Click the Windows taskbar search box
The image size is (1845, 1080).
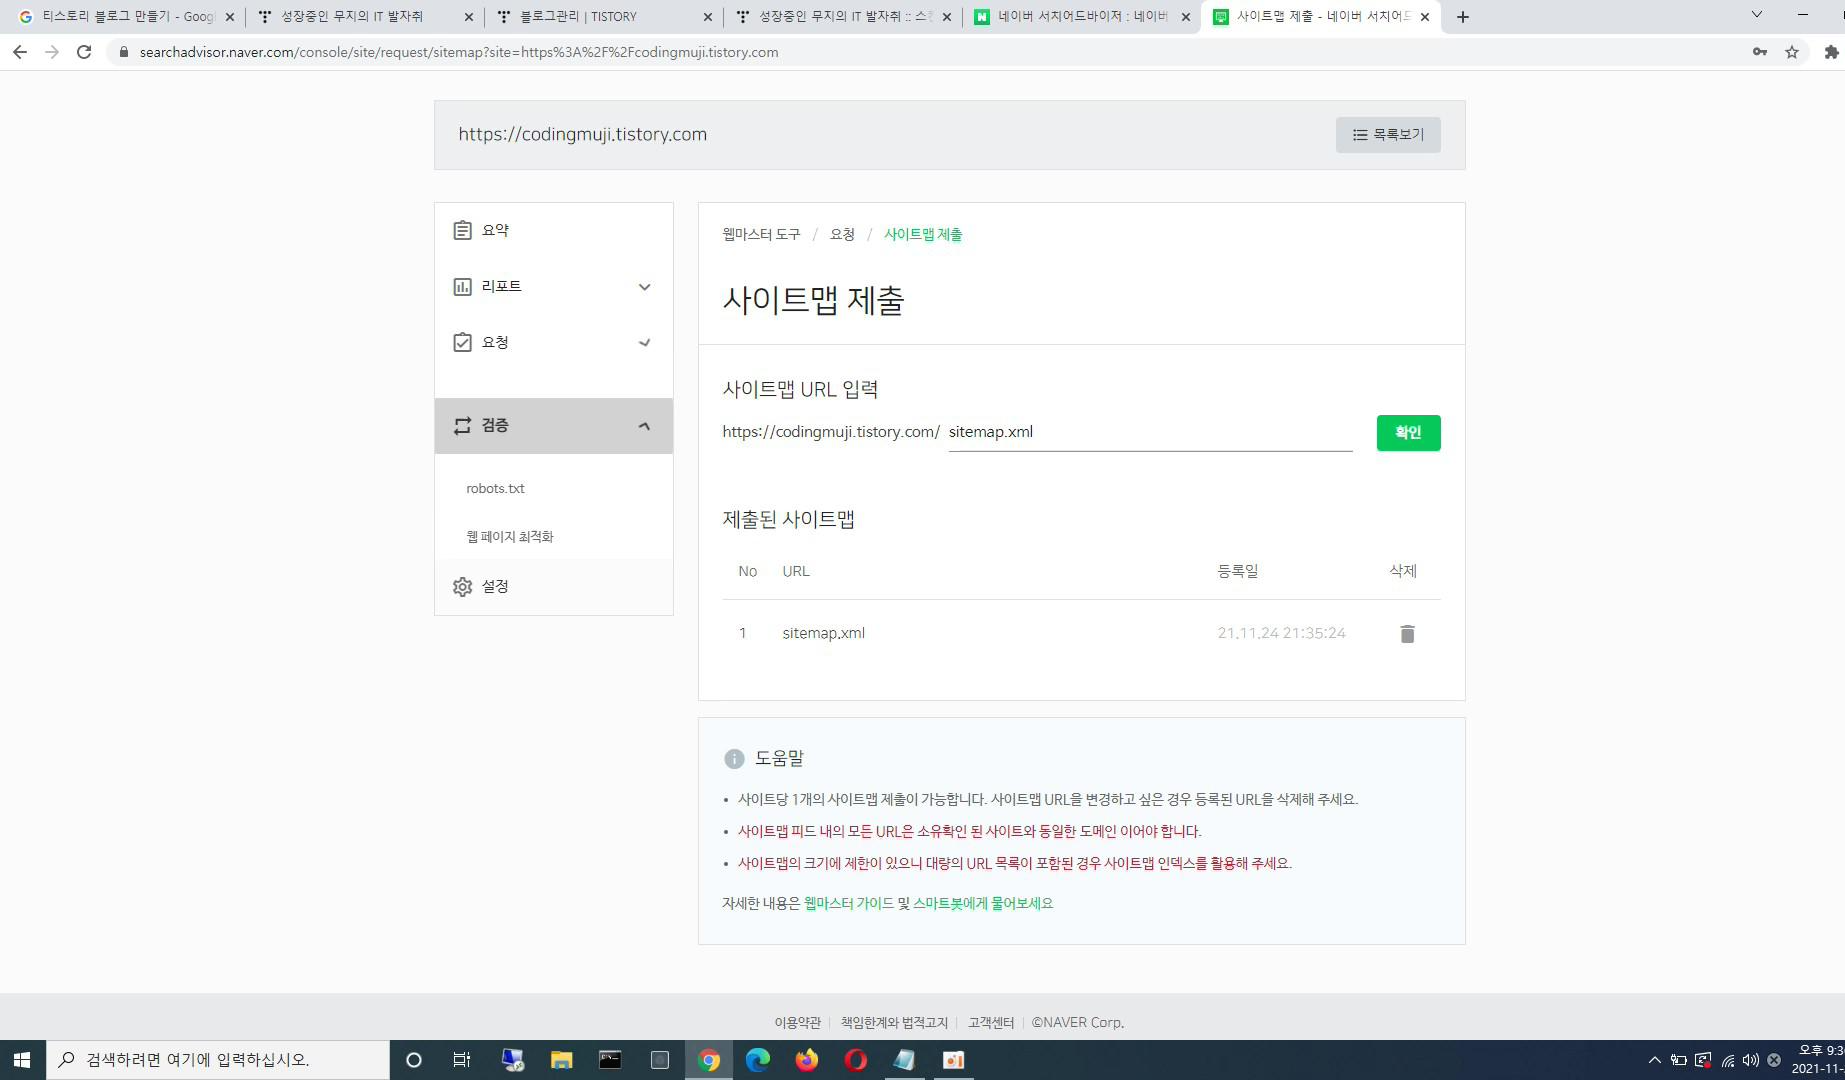pyautogui.click(x=218, y=1060)
